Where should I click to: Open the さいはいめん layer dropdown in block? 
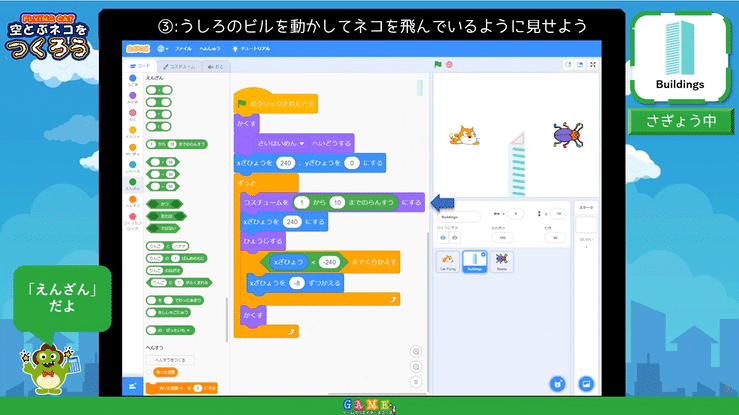click(x=281, y=143)
